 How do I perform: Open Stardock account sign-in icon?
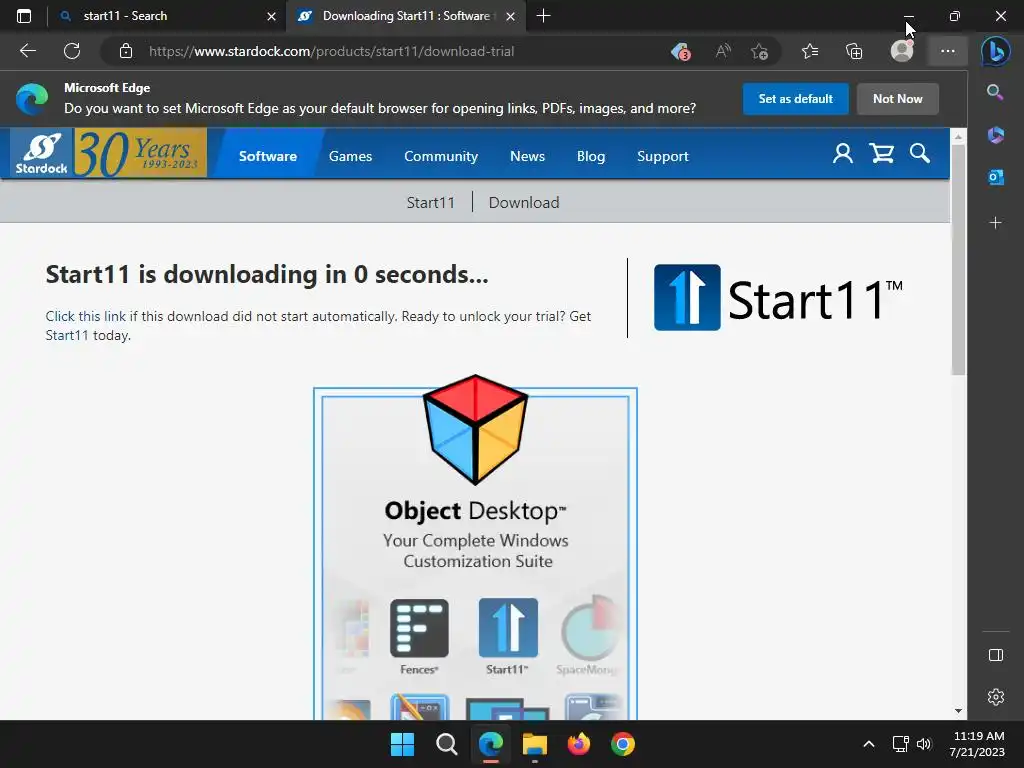[842, 153]
